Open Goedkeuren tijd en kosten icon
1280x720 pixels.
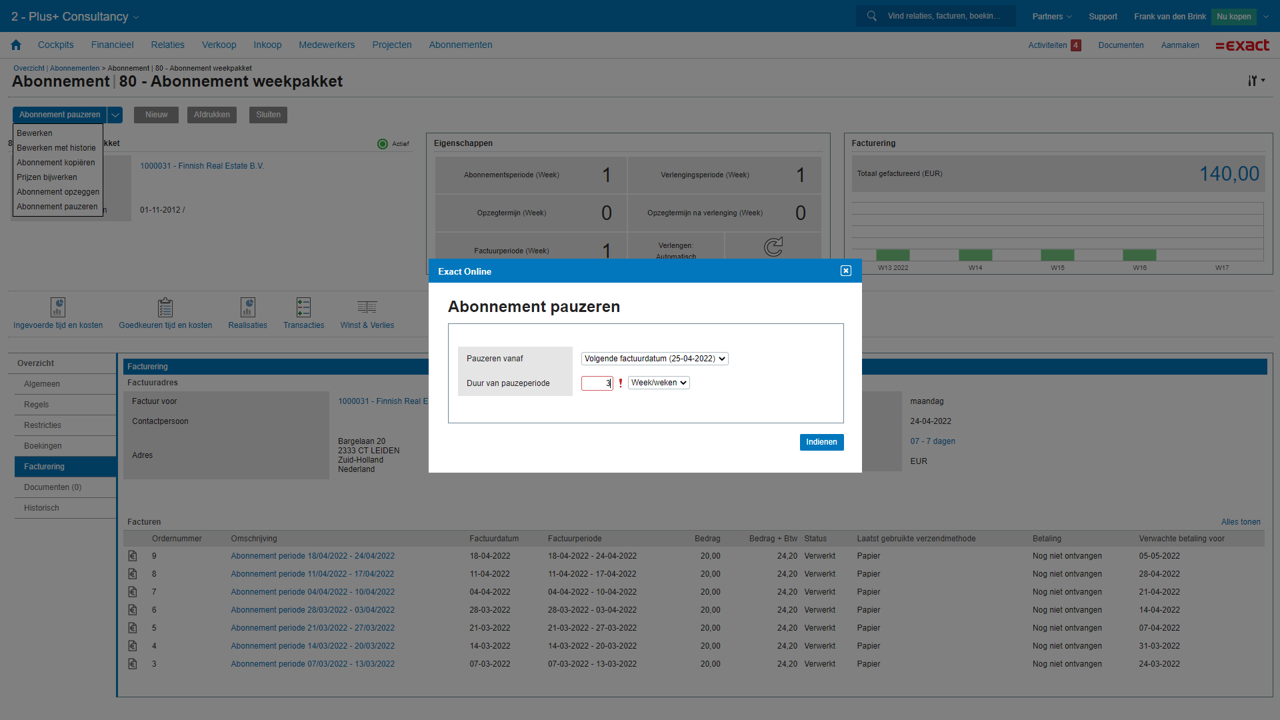coord(165,307)
